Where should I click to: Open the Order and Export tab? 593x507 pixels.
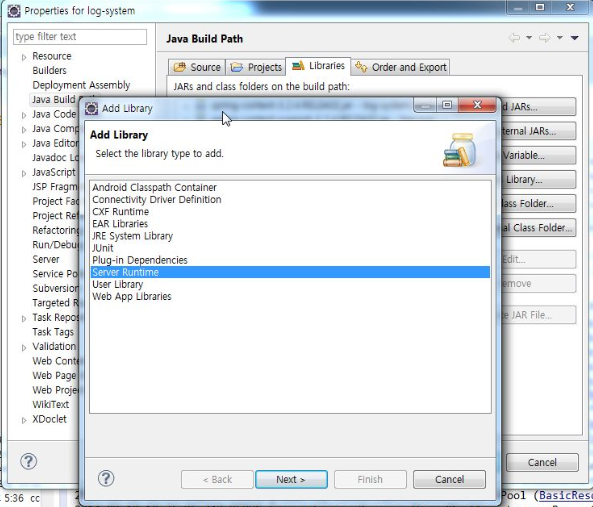point(401,67)
